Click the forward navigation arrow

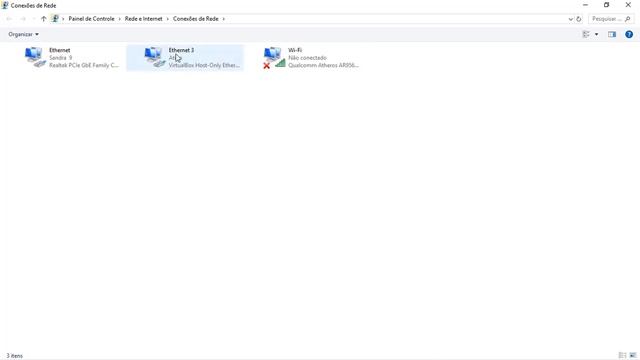pyautogui.click(x=23, y=19)
